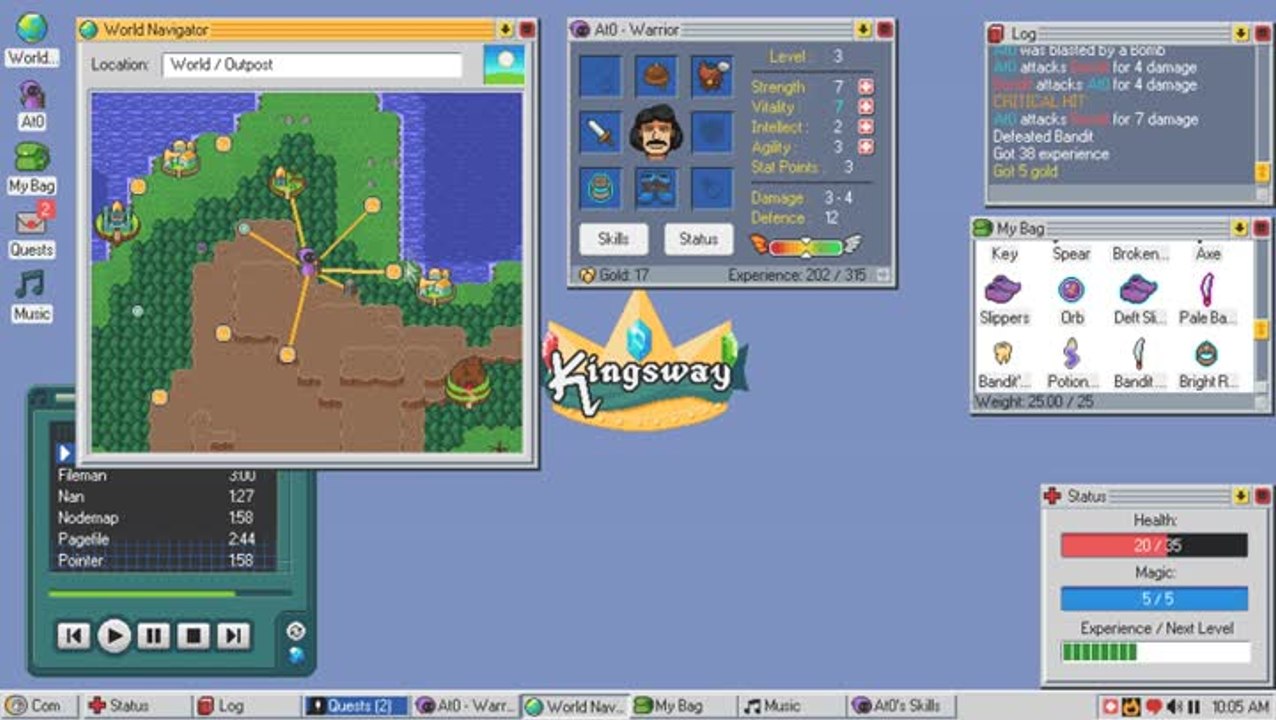Click the warrior character portrait

click(656, 132)
